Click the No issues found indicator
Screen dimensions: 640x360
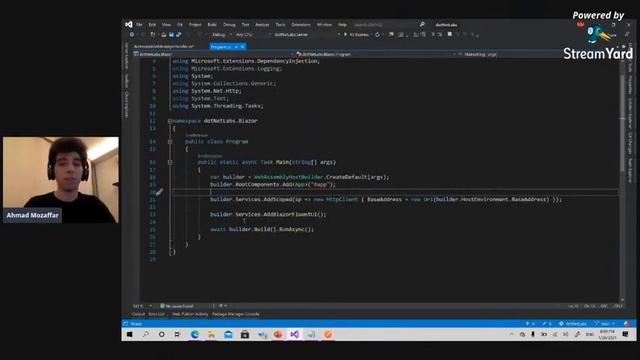[x=177, y=306]
